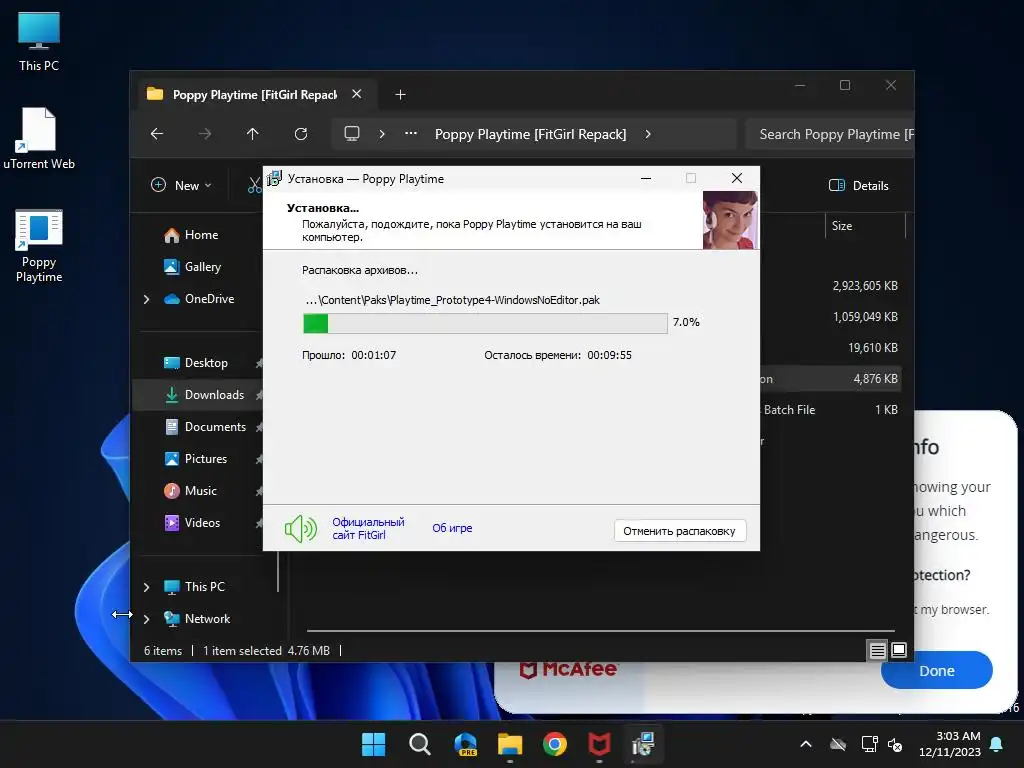Expand the This PC tree node
1024x768 pixels.
146,587
